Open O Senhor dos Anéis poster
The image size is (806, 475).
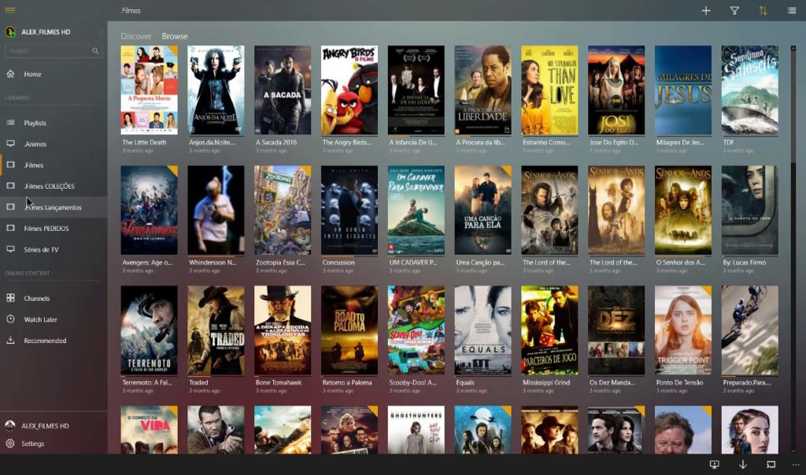[683, 210]
